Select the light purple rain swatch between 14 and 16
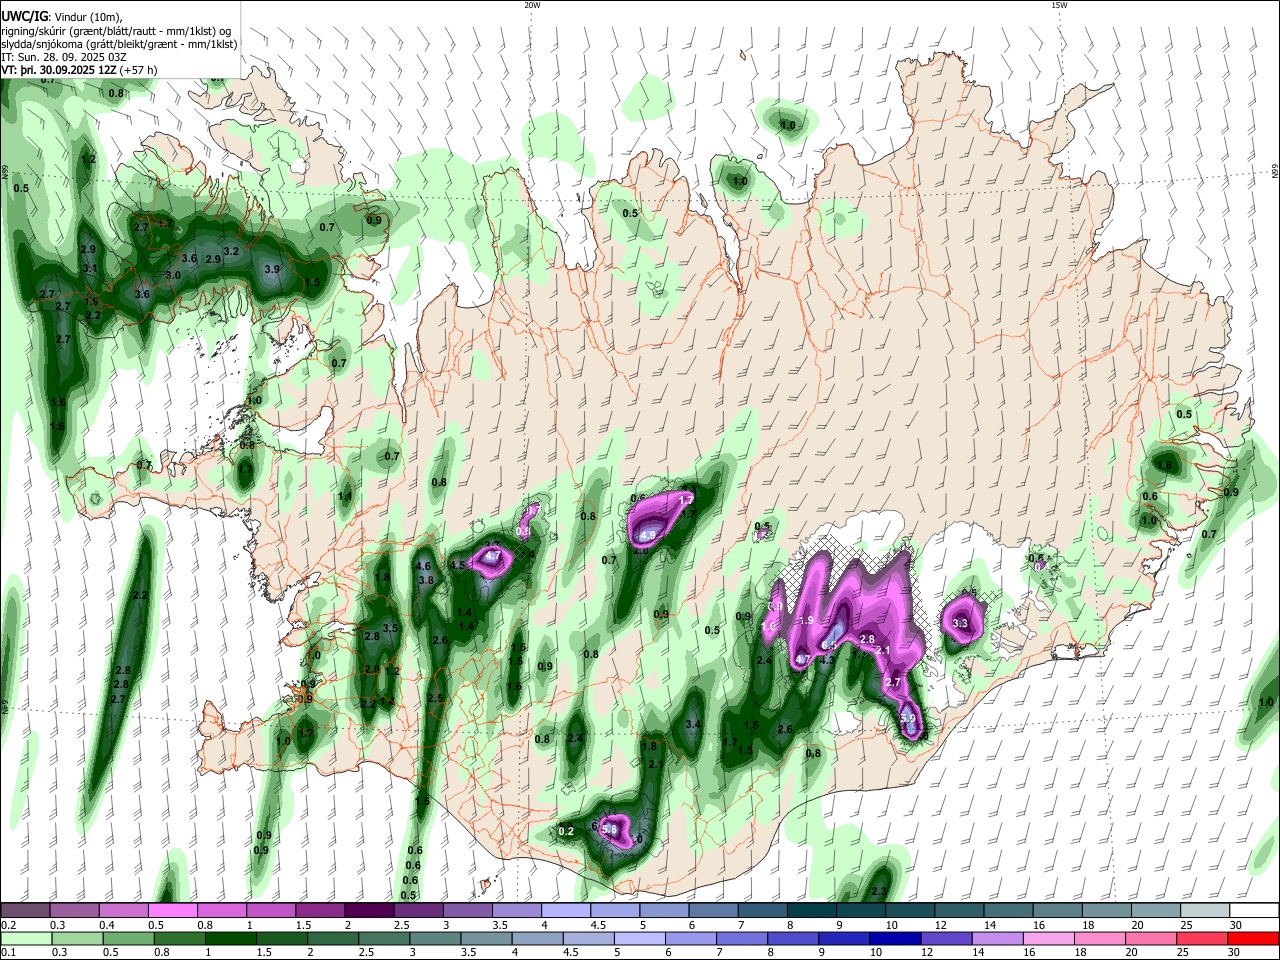 click(x=999, y=938)
